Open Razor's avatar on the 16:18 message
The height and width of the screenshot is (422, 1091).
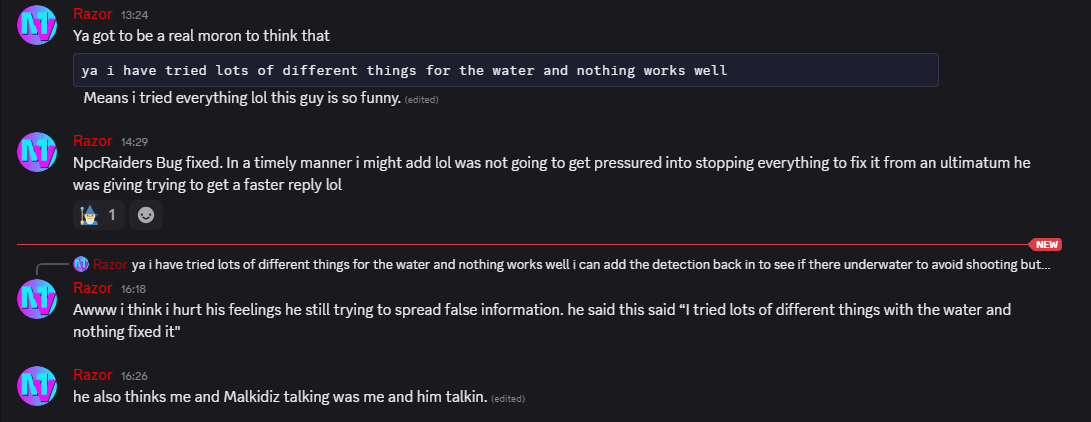37,299
